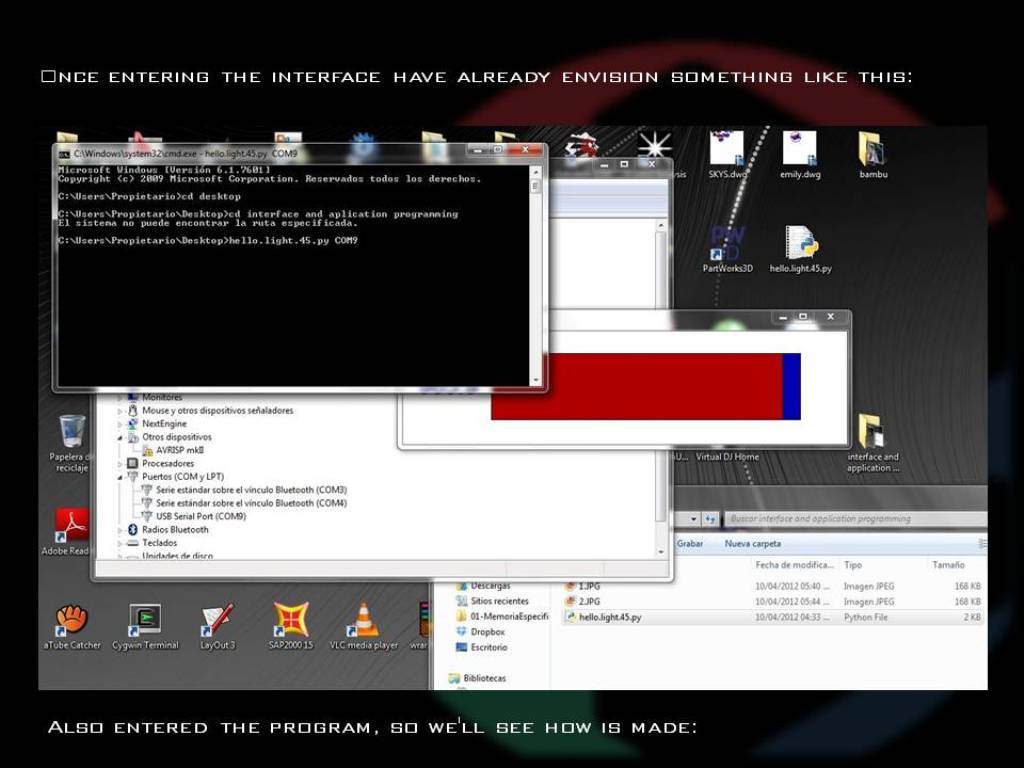Click the Explorer view options icon right of Nueva carpeta
Viewport: 1024px width, 768px height.
click(982, 543)
